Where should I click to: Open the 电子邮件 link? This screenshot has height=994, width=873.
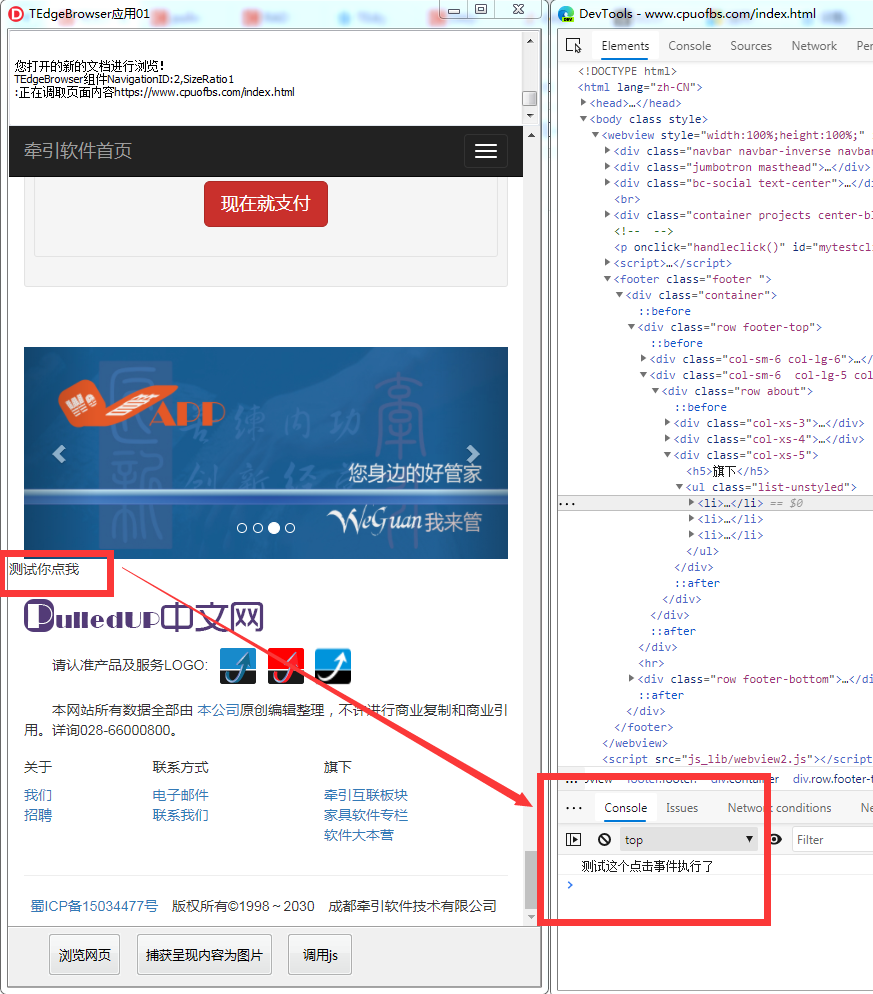coord(180,795)
